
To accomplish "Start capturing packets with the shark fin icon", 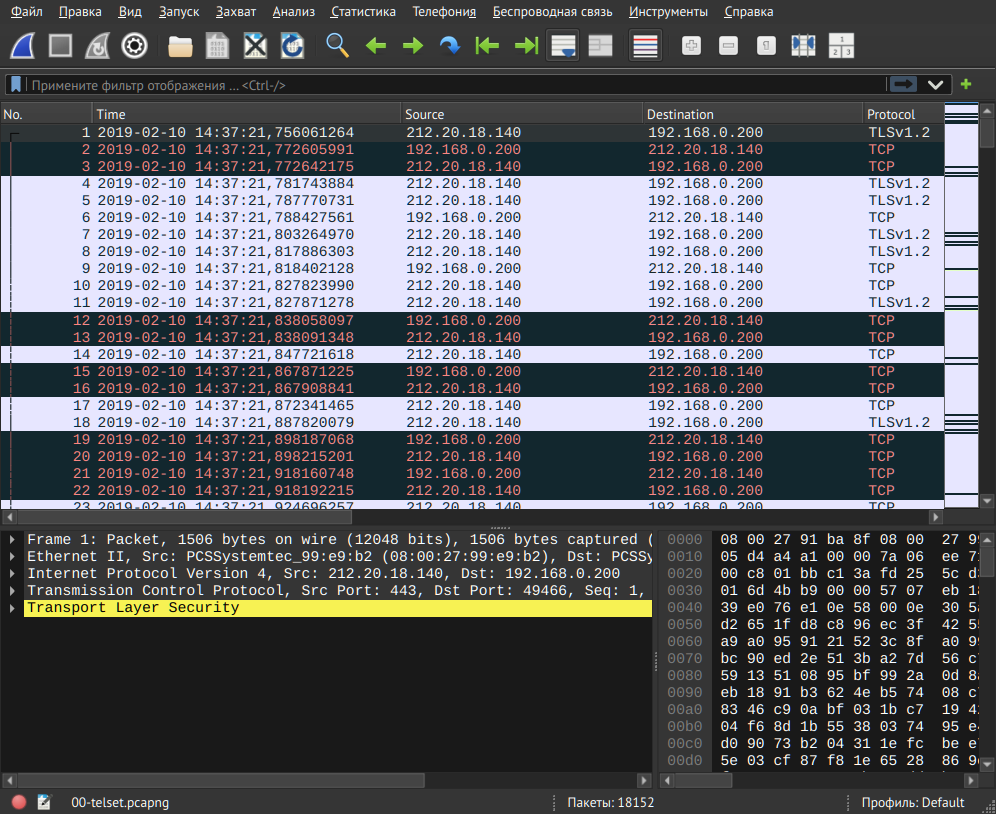I will pos(23,46).
